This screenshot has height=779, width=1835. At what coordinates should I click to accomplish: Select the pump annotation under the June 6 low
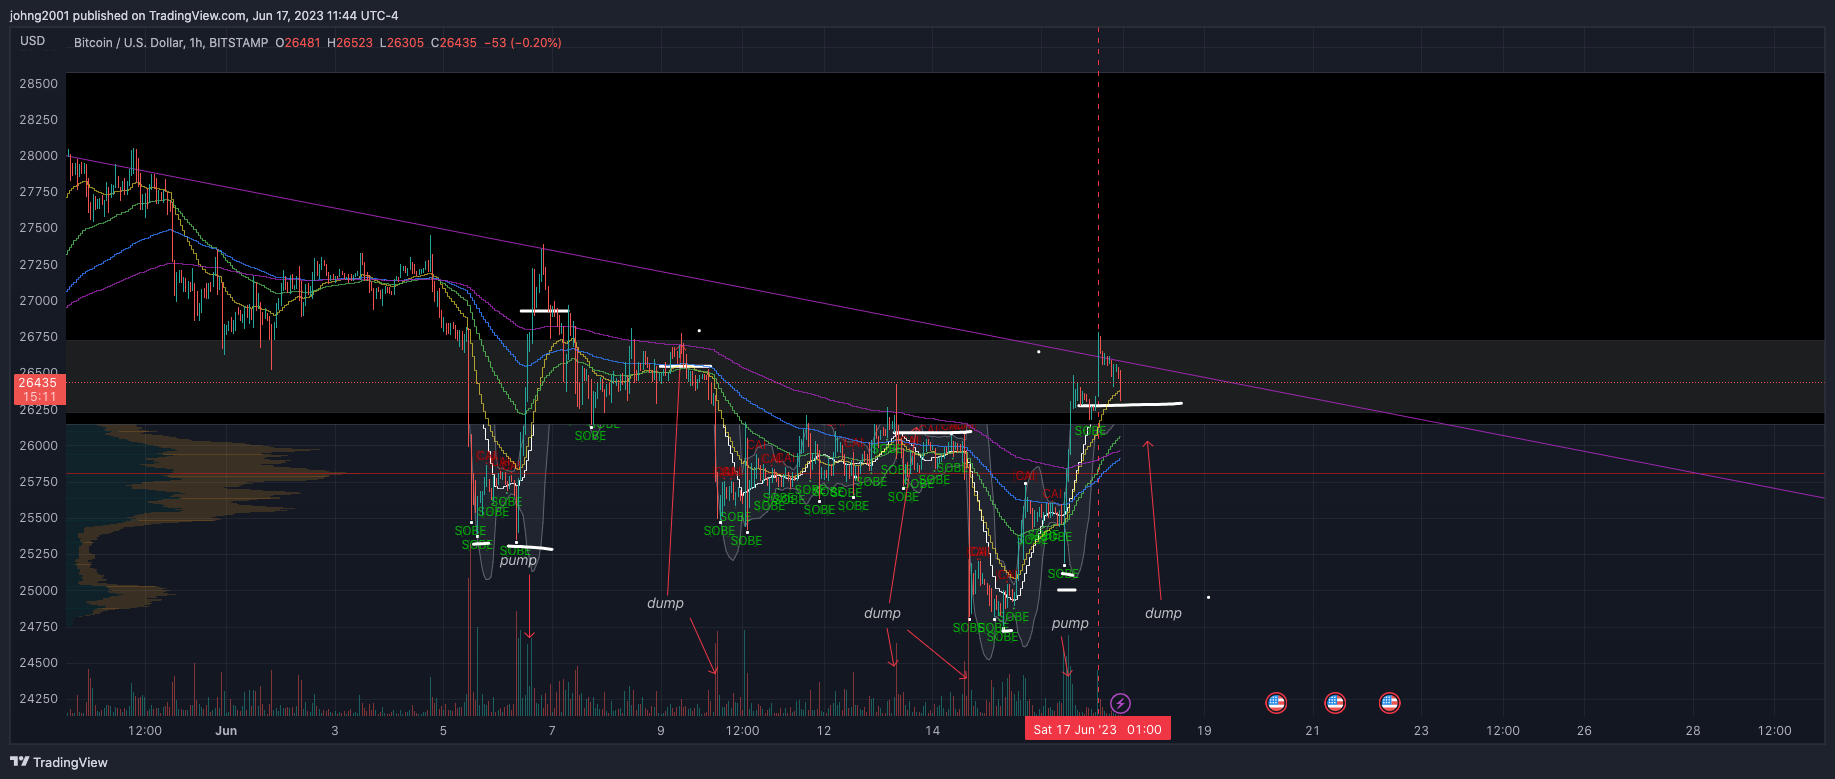[518, 561]
